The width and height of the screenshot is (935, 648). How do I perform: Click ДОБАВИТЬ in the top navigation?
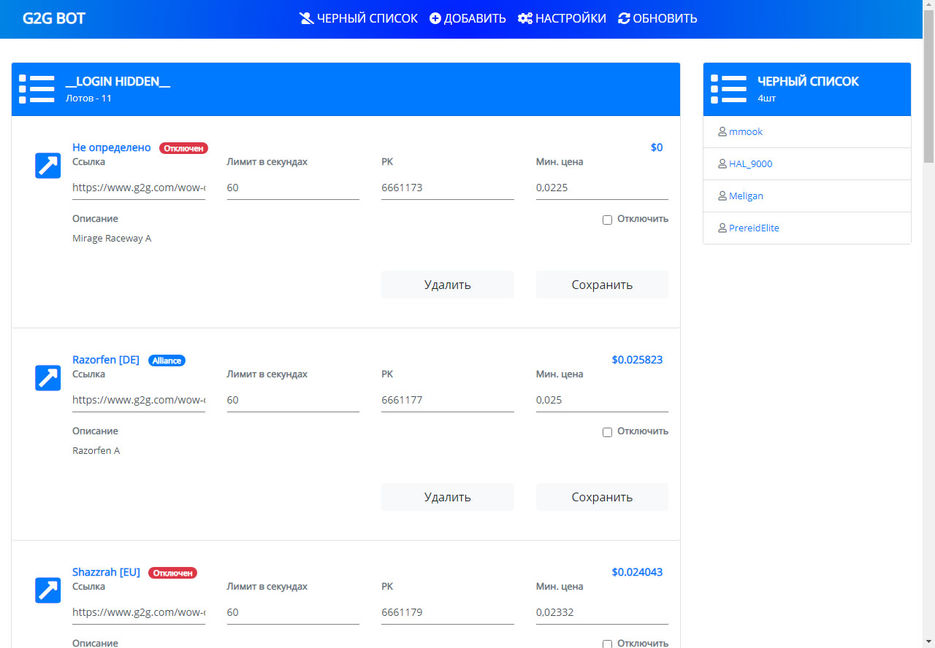pyautogui.click(x=468, y=18)
